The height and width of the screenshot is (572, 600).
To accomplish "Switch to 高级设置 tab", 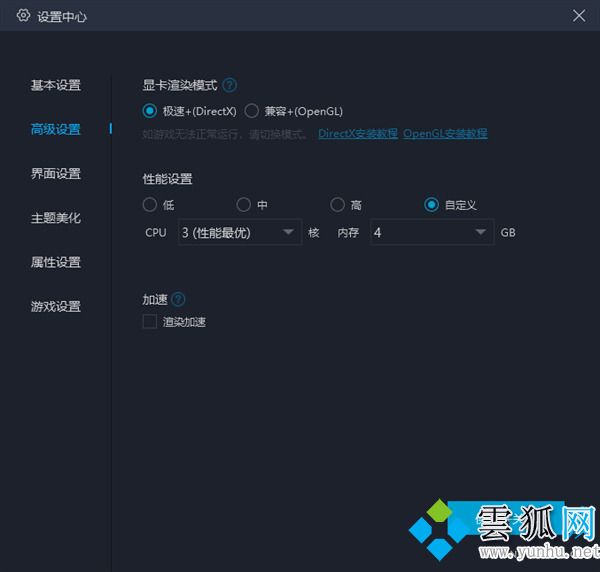I will point(56,129).
